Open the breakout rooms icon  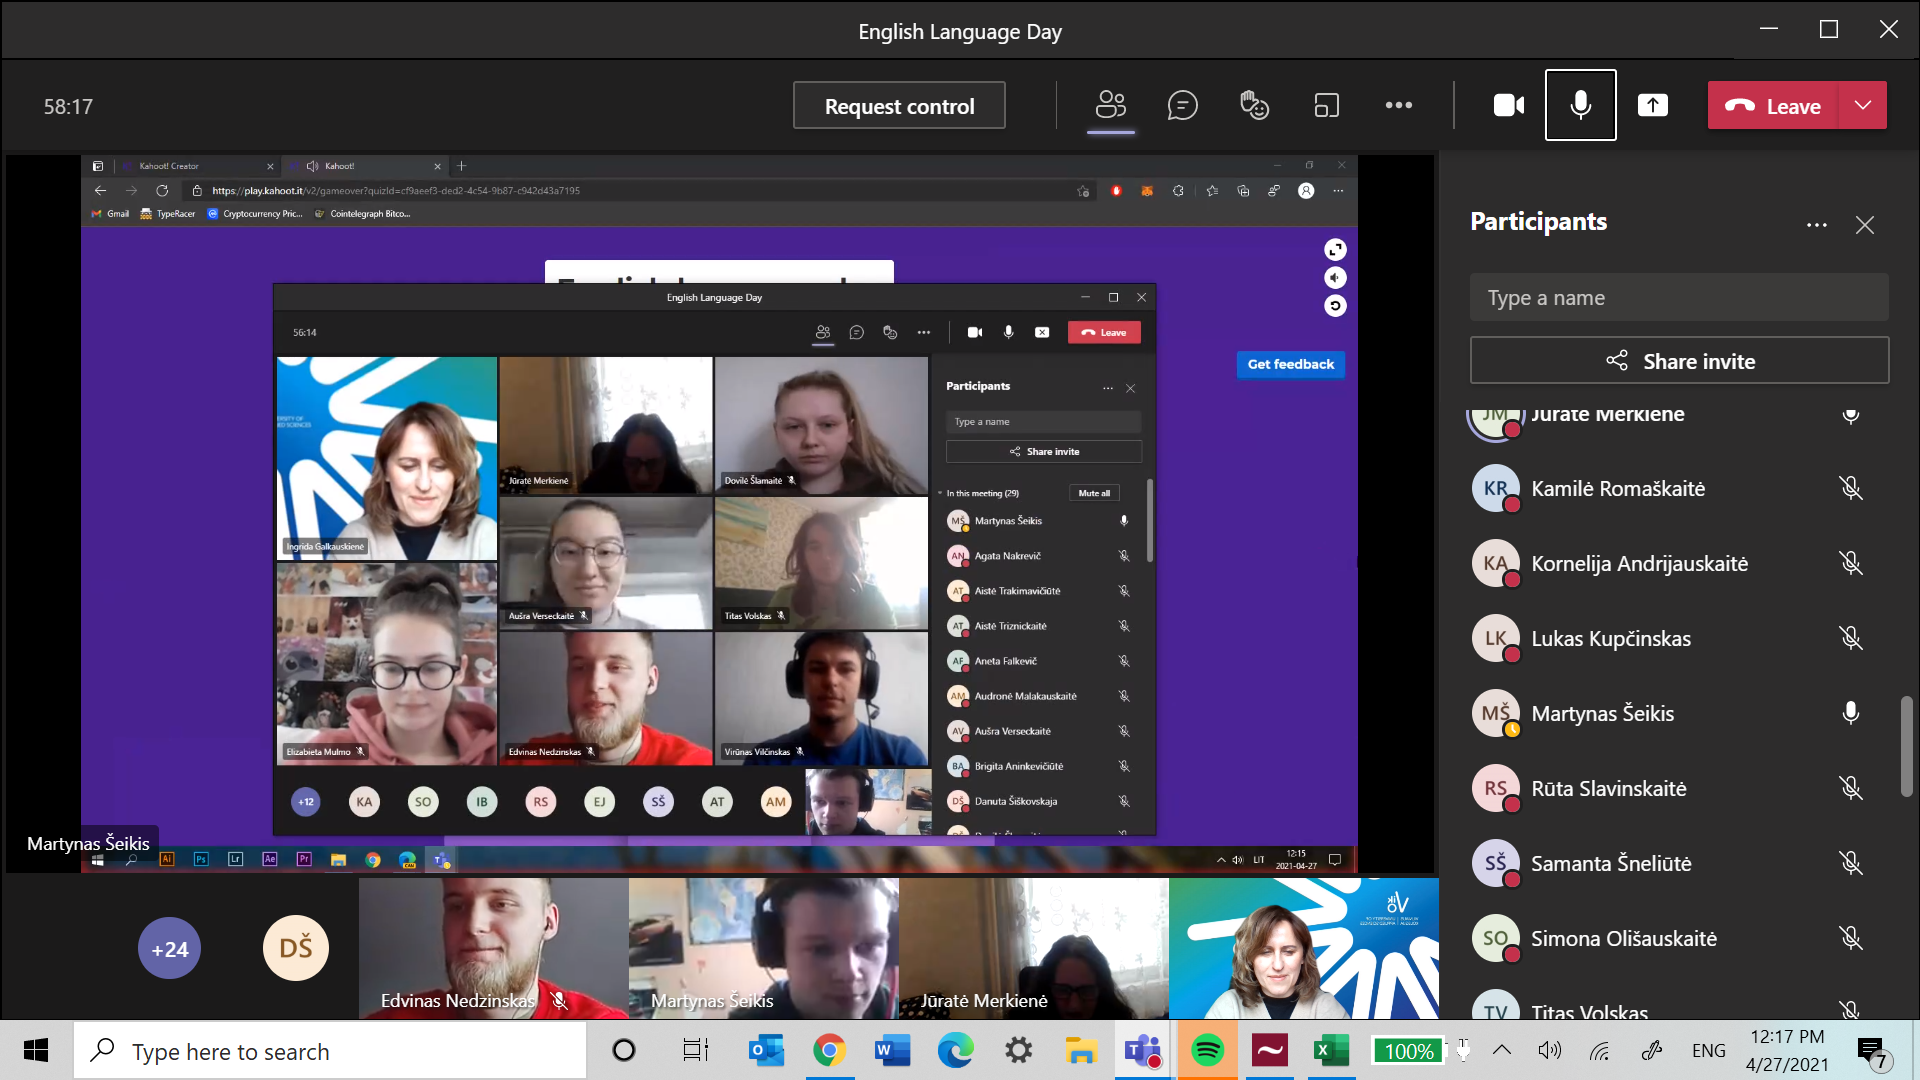point(1326,105)
